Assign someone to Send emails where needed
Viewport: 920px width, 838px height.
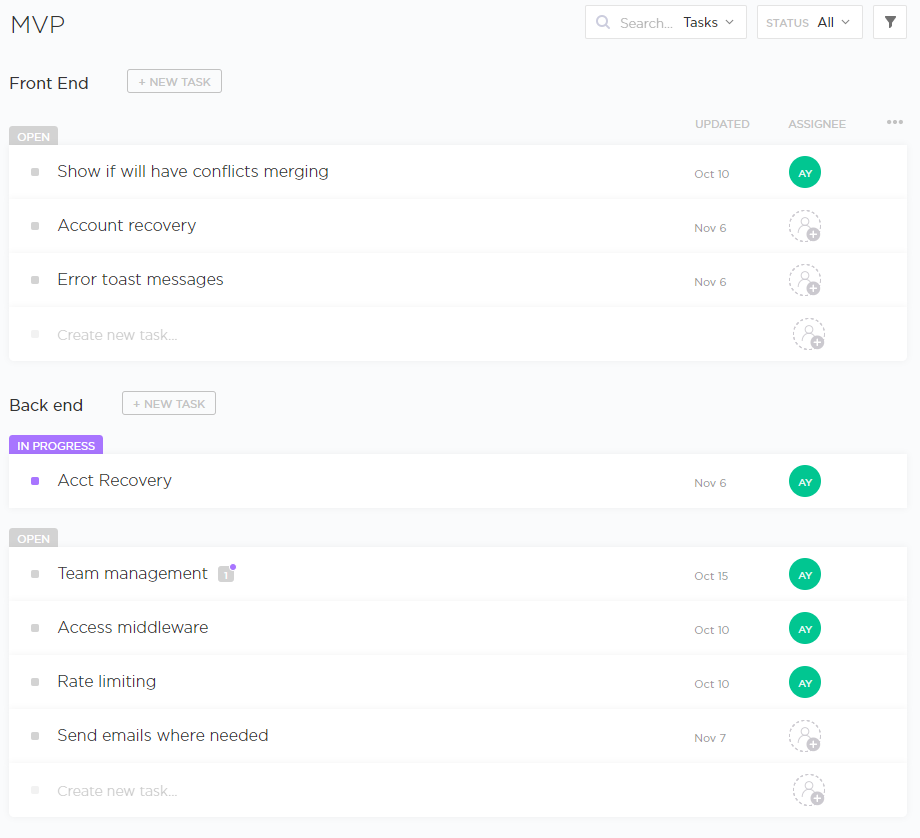point(804,736)
